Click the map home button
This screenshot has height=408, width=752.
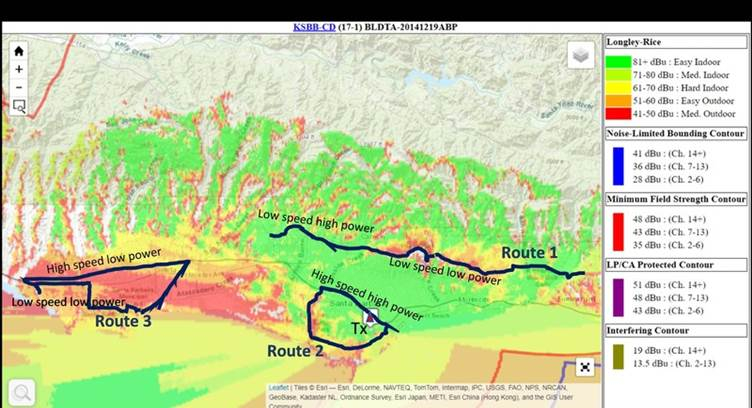pos(19,51)
